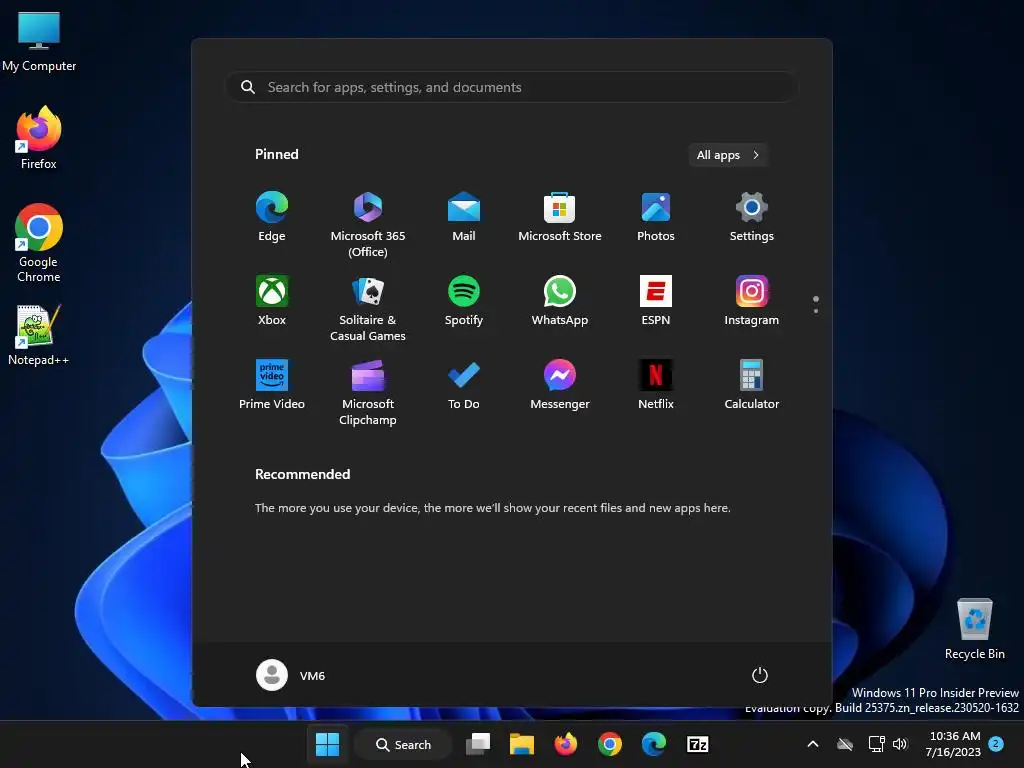Click the "Pinned" section heading

tap(277, 154)
